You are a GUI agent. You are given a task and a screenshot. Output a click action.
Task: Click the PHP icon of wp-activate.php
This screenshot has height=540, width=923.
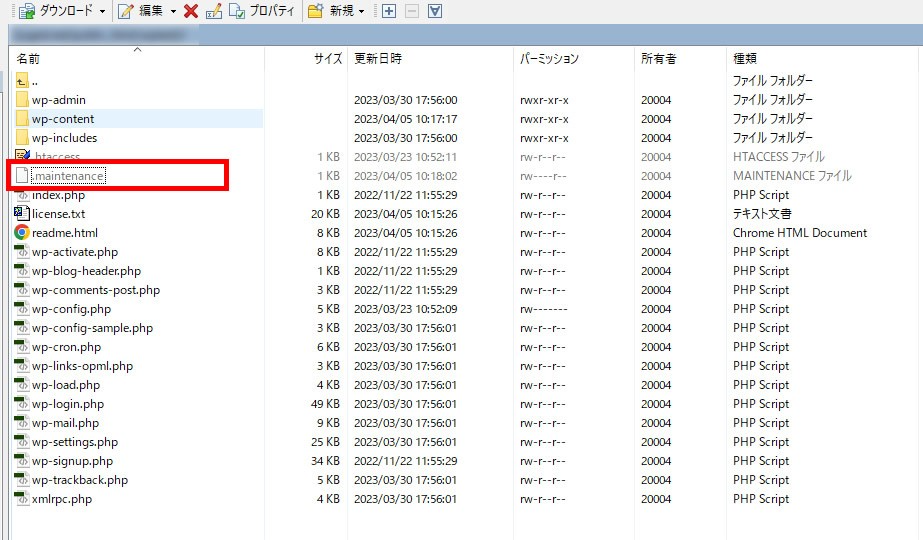pyautogui.click(x=22, y=251)
